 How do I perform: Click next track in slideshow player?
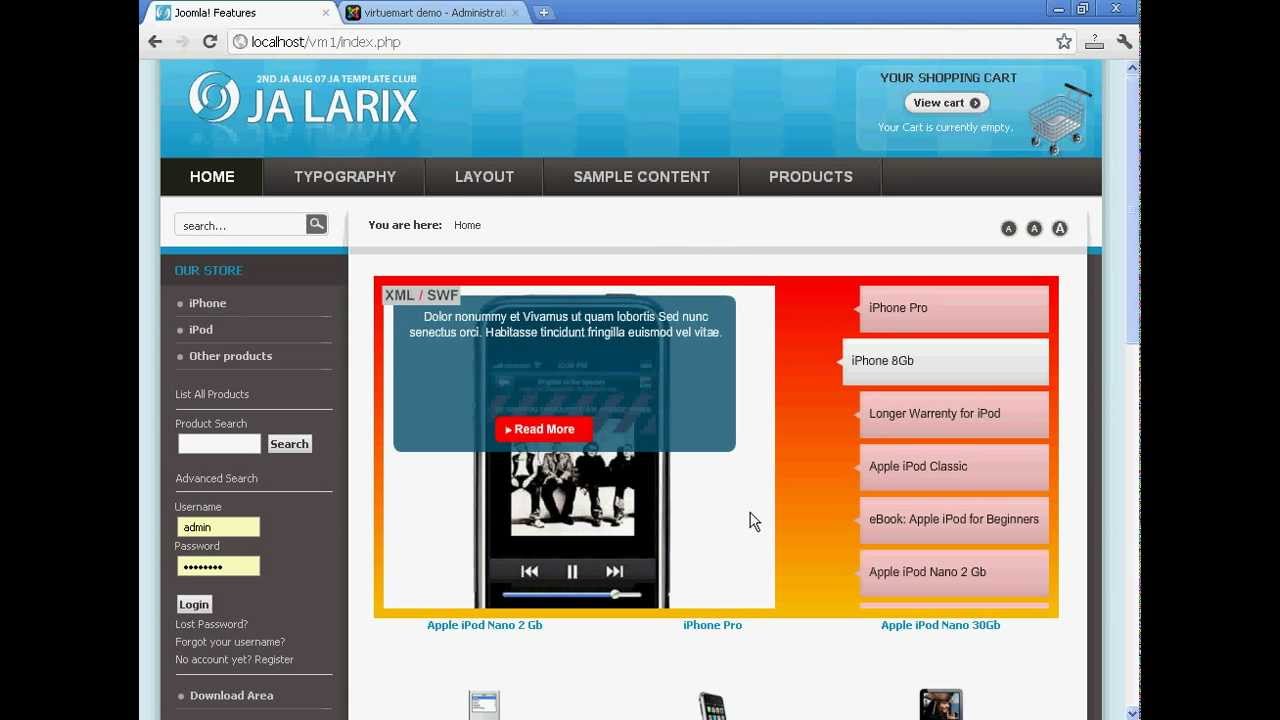click(x=615, y=571)
